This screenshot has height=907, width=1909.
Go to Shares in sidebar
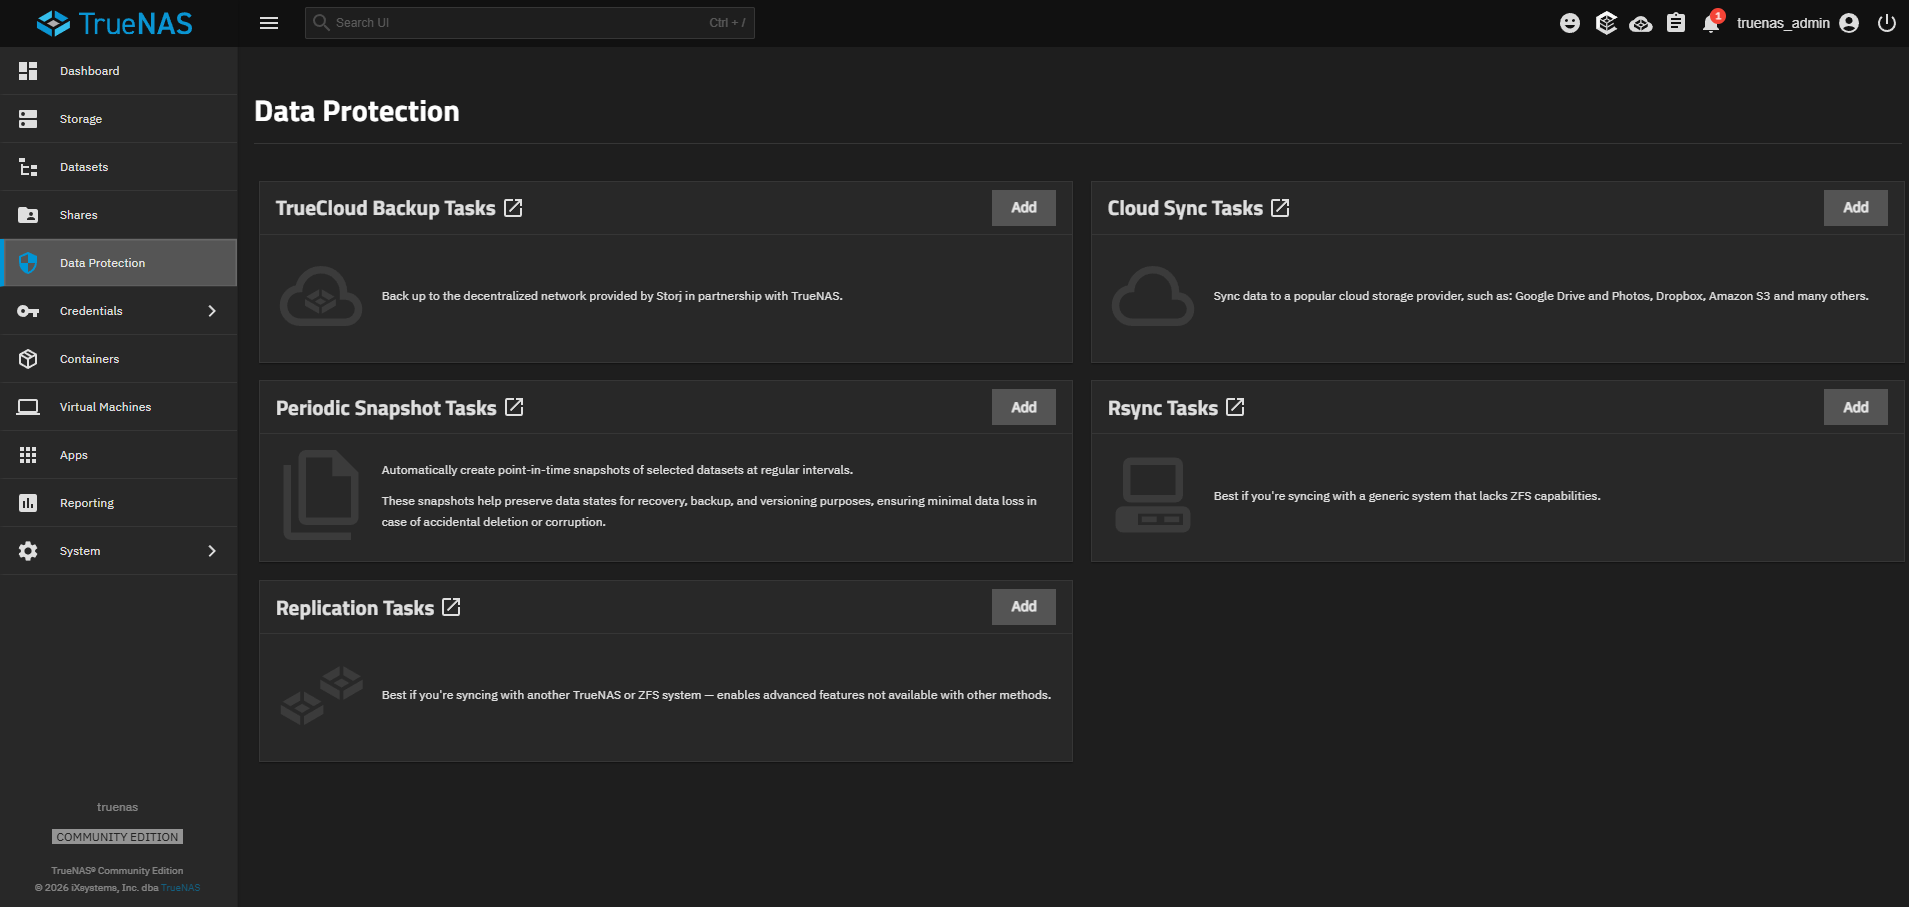tap(119, 215)
